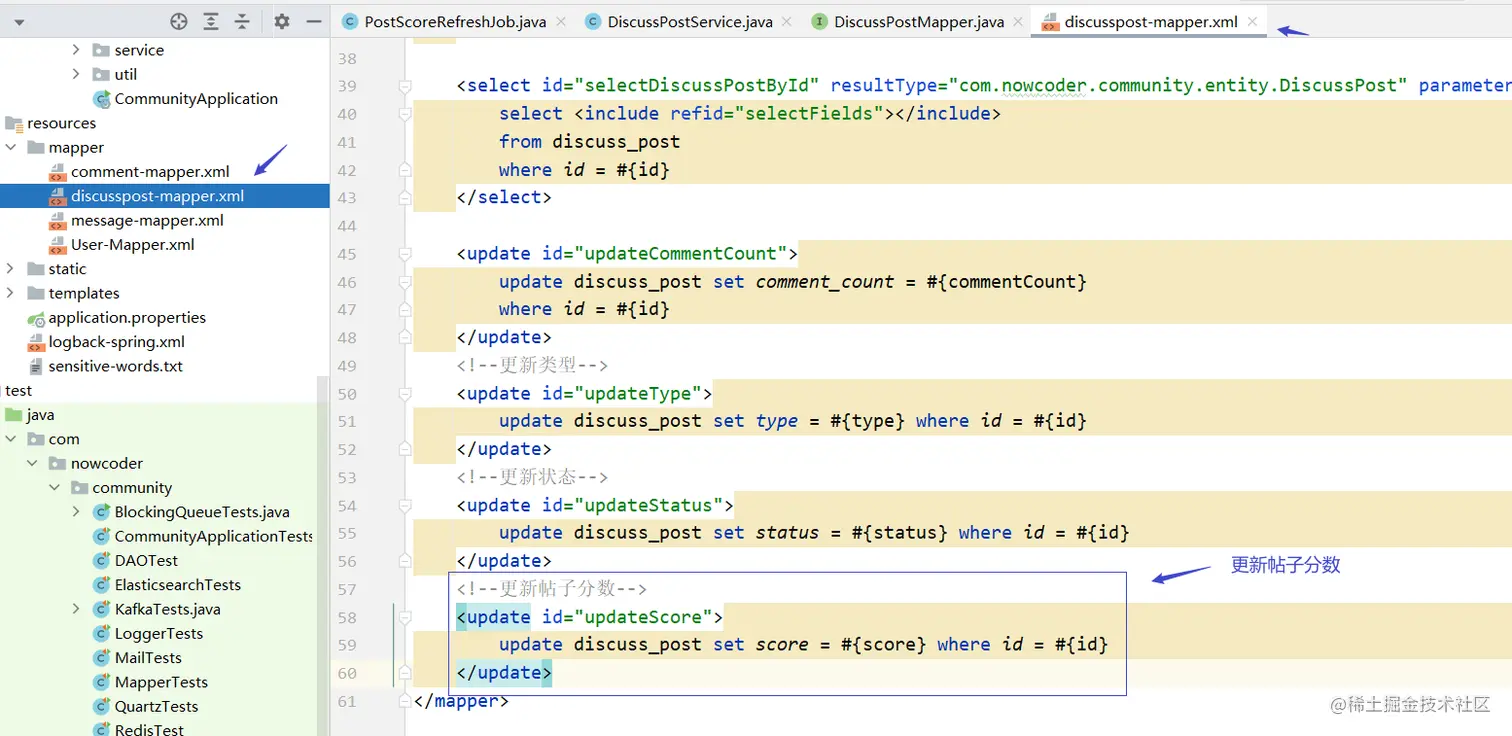Click the comment-mapper.xml file icon
This screenshot has width=1512, height=736.
tap(57, 172)
